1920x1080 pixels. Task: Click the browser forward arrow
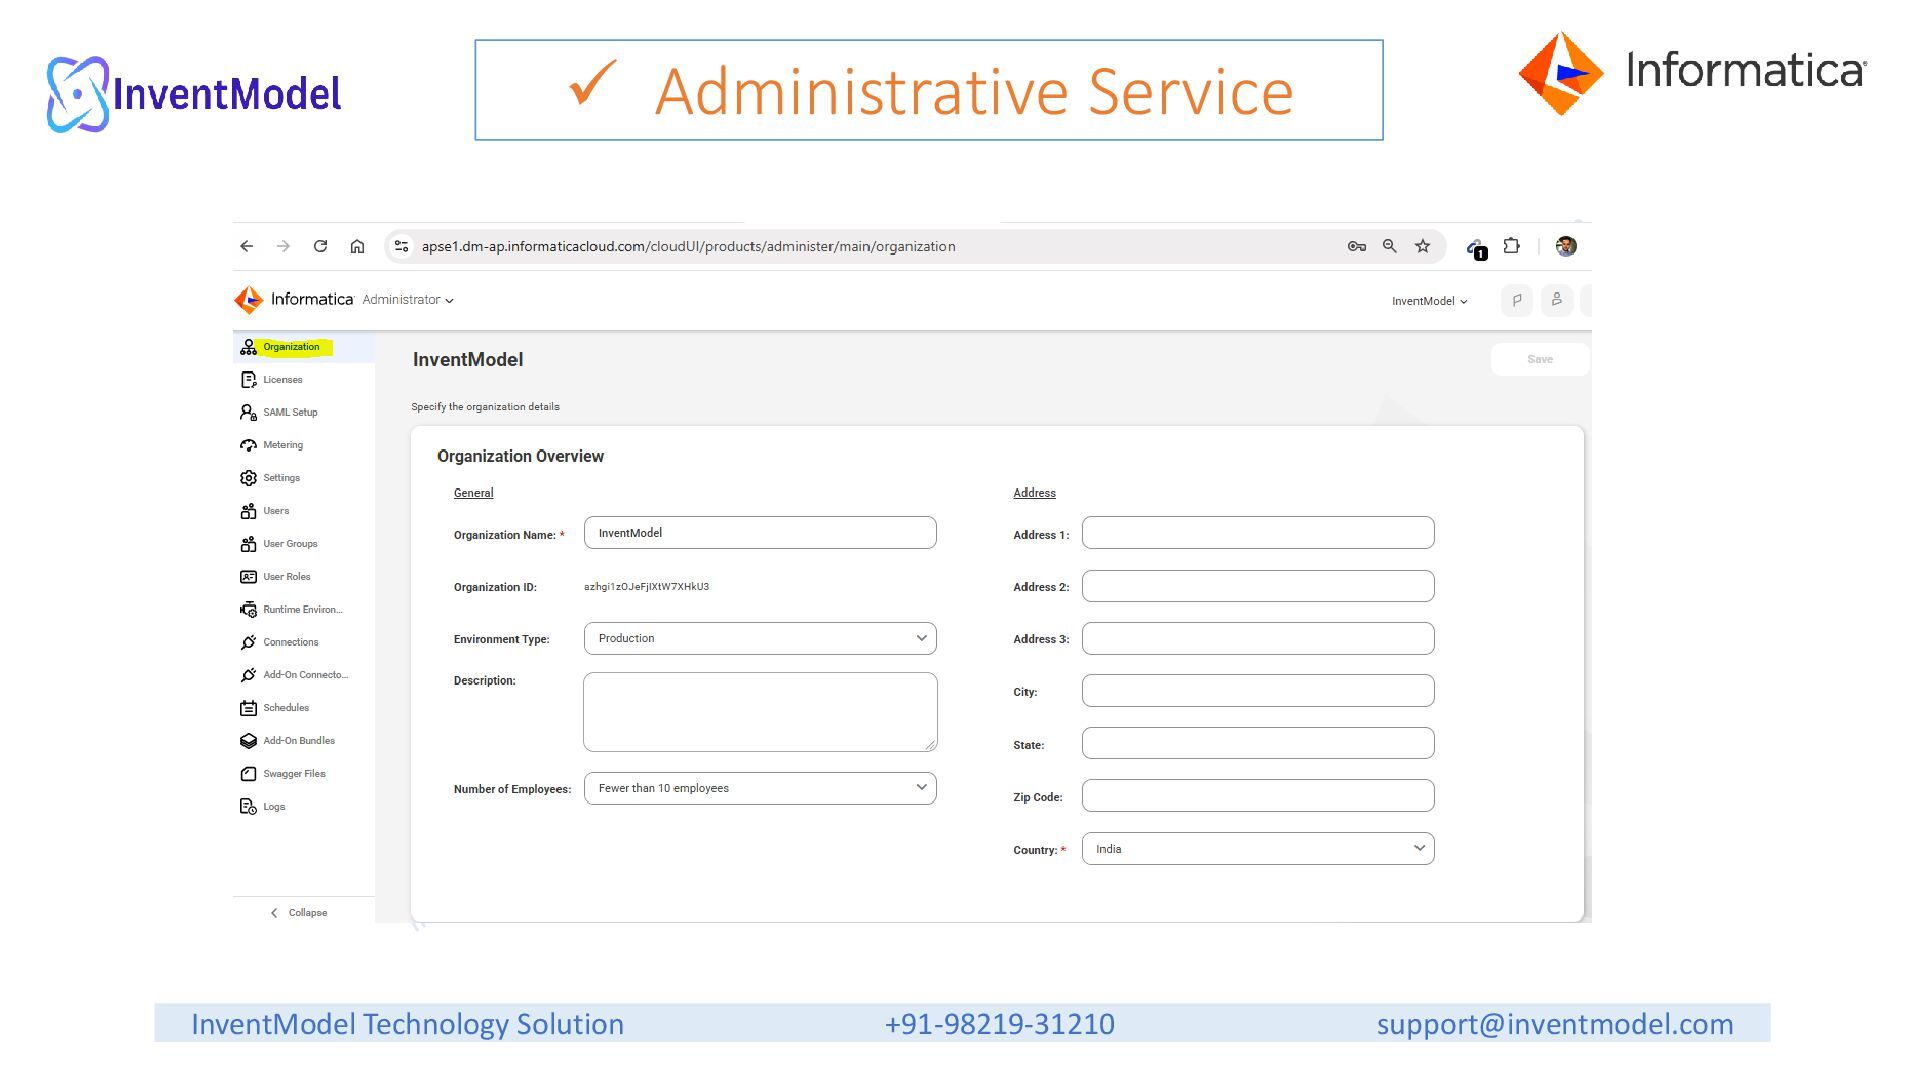283,246
